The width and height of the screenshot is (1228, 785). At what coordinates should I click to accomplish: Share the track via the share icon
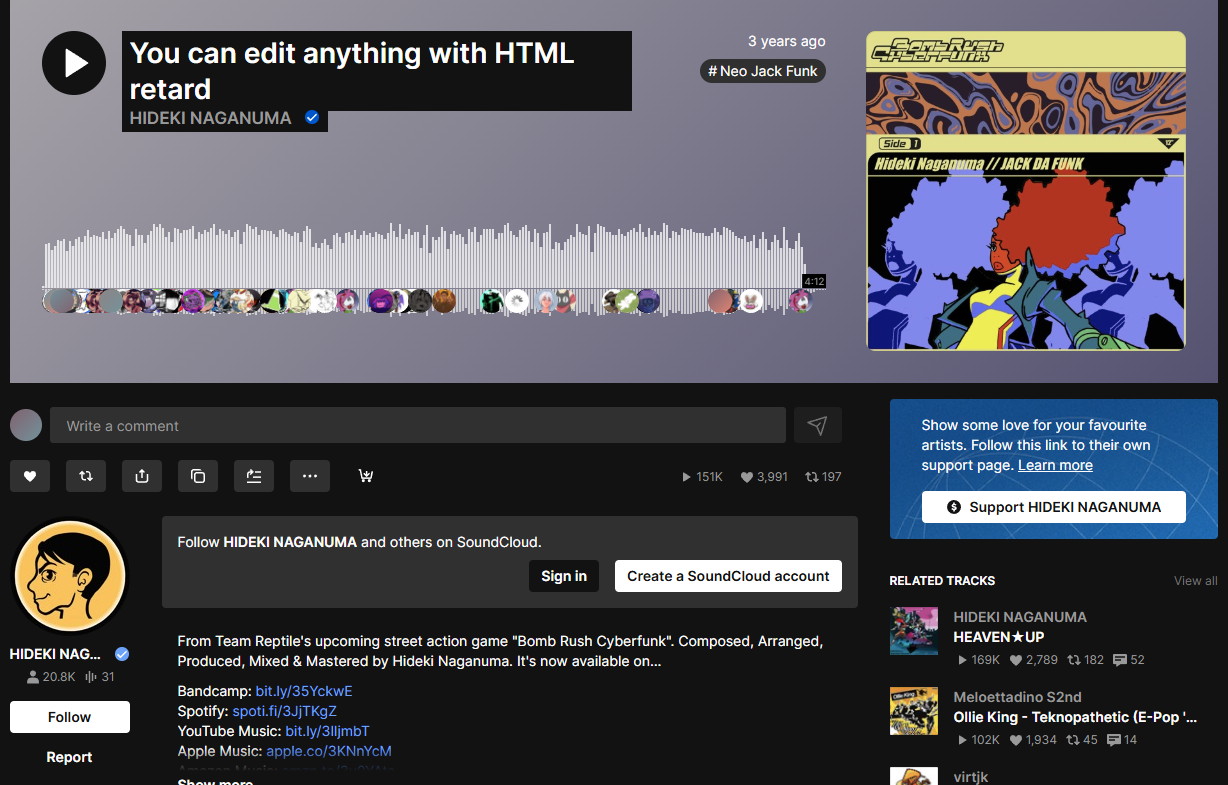pyautogui.click(x=142, y=476)
